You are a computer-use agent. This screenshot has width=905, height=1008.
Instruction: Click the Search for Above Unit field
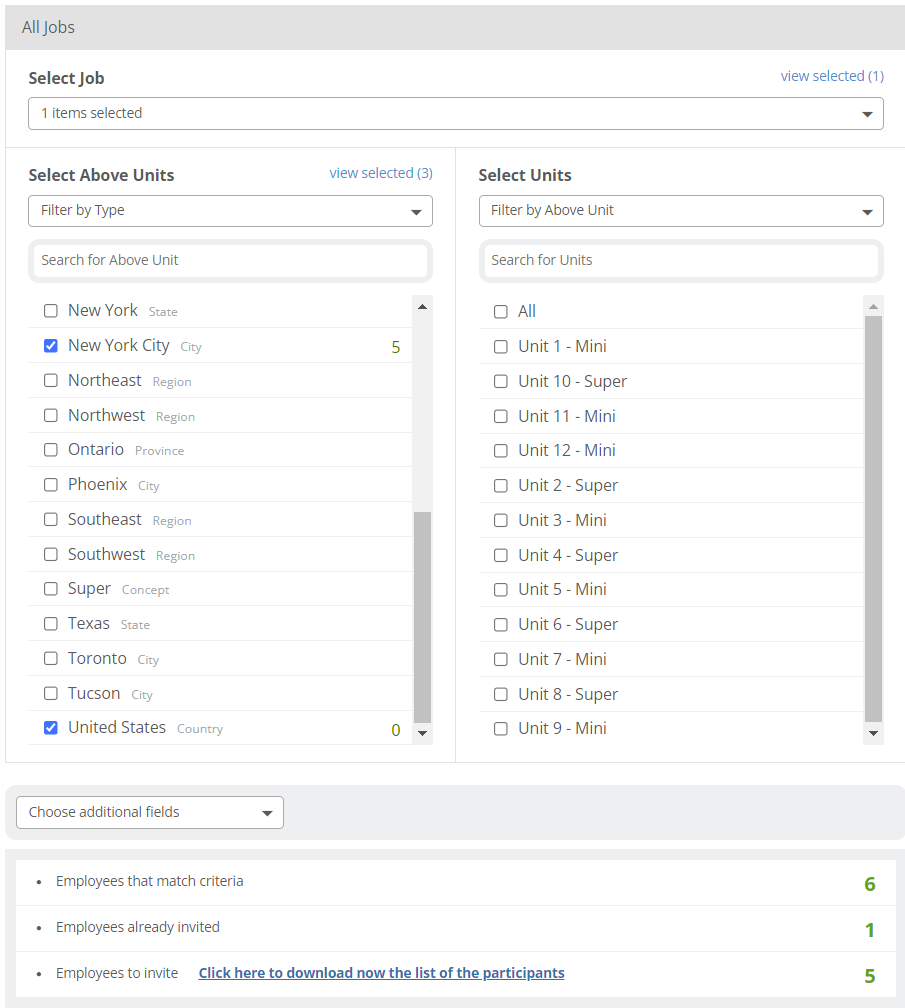(230, 260)
